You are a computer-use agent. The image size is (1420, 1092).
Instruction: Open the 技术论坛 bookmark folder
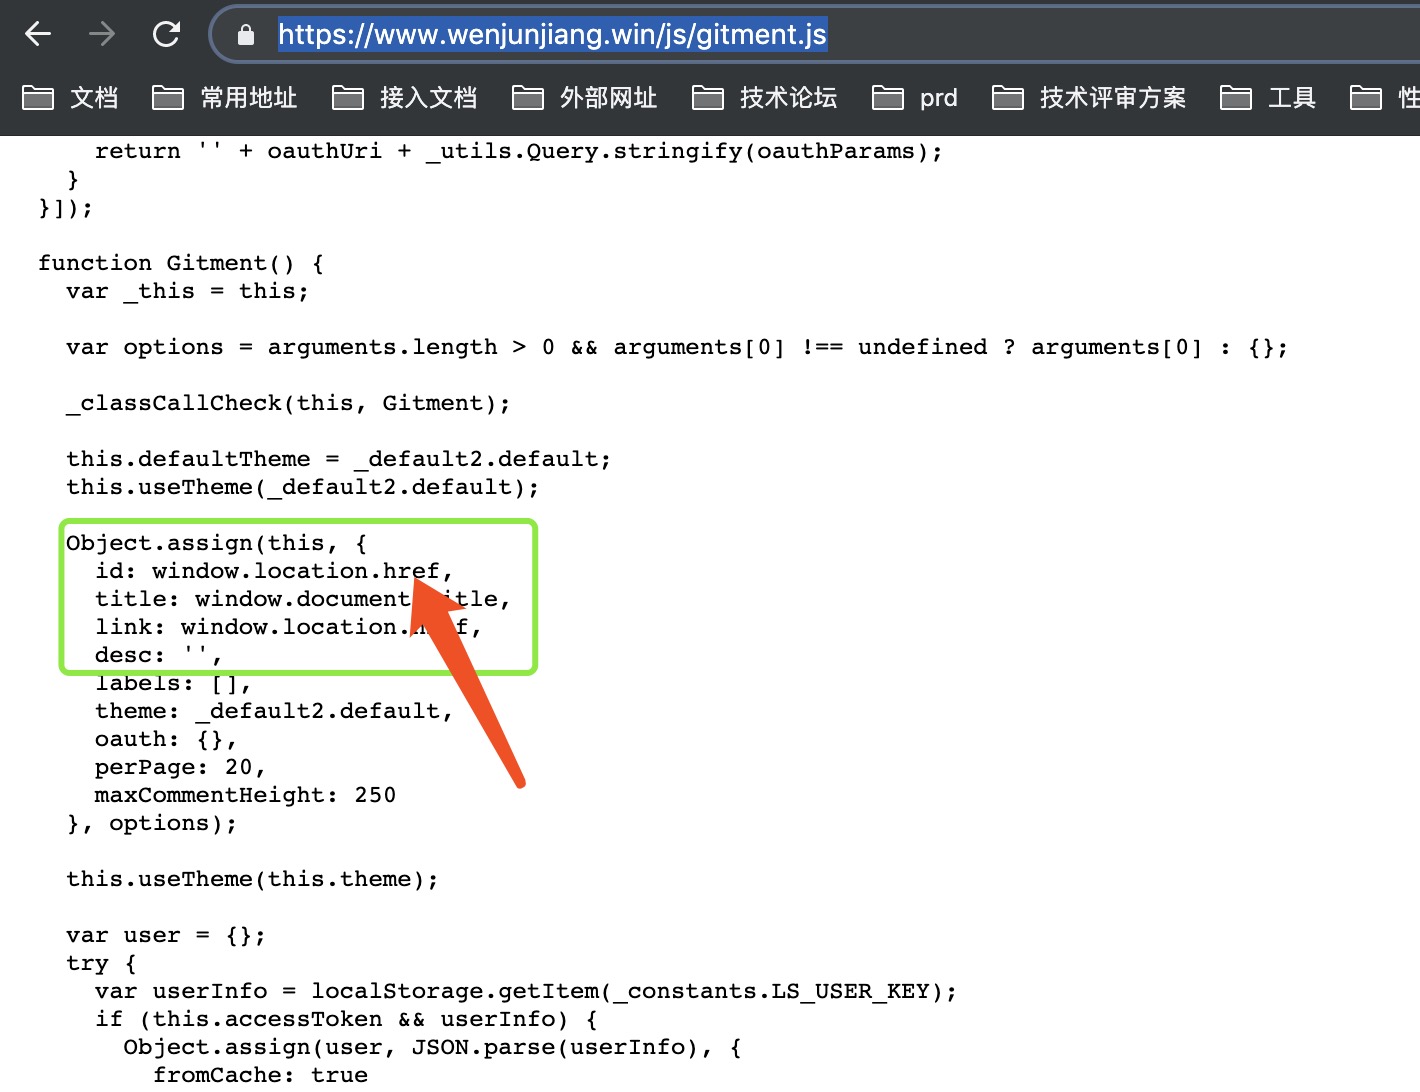pyautogui.click(x=765, y=98)
